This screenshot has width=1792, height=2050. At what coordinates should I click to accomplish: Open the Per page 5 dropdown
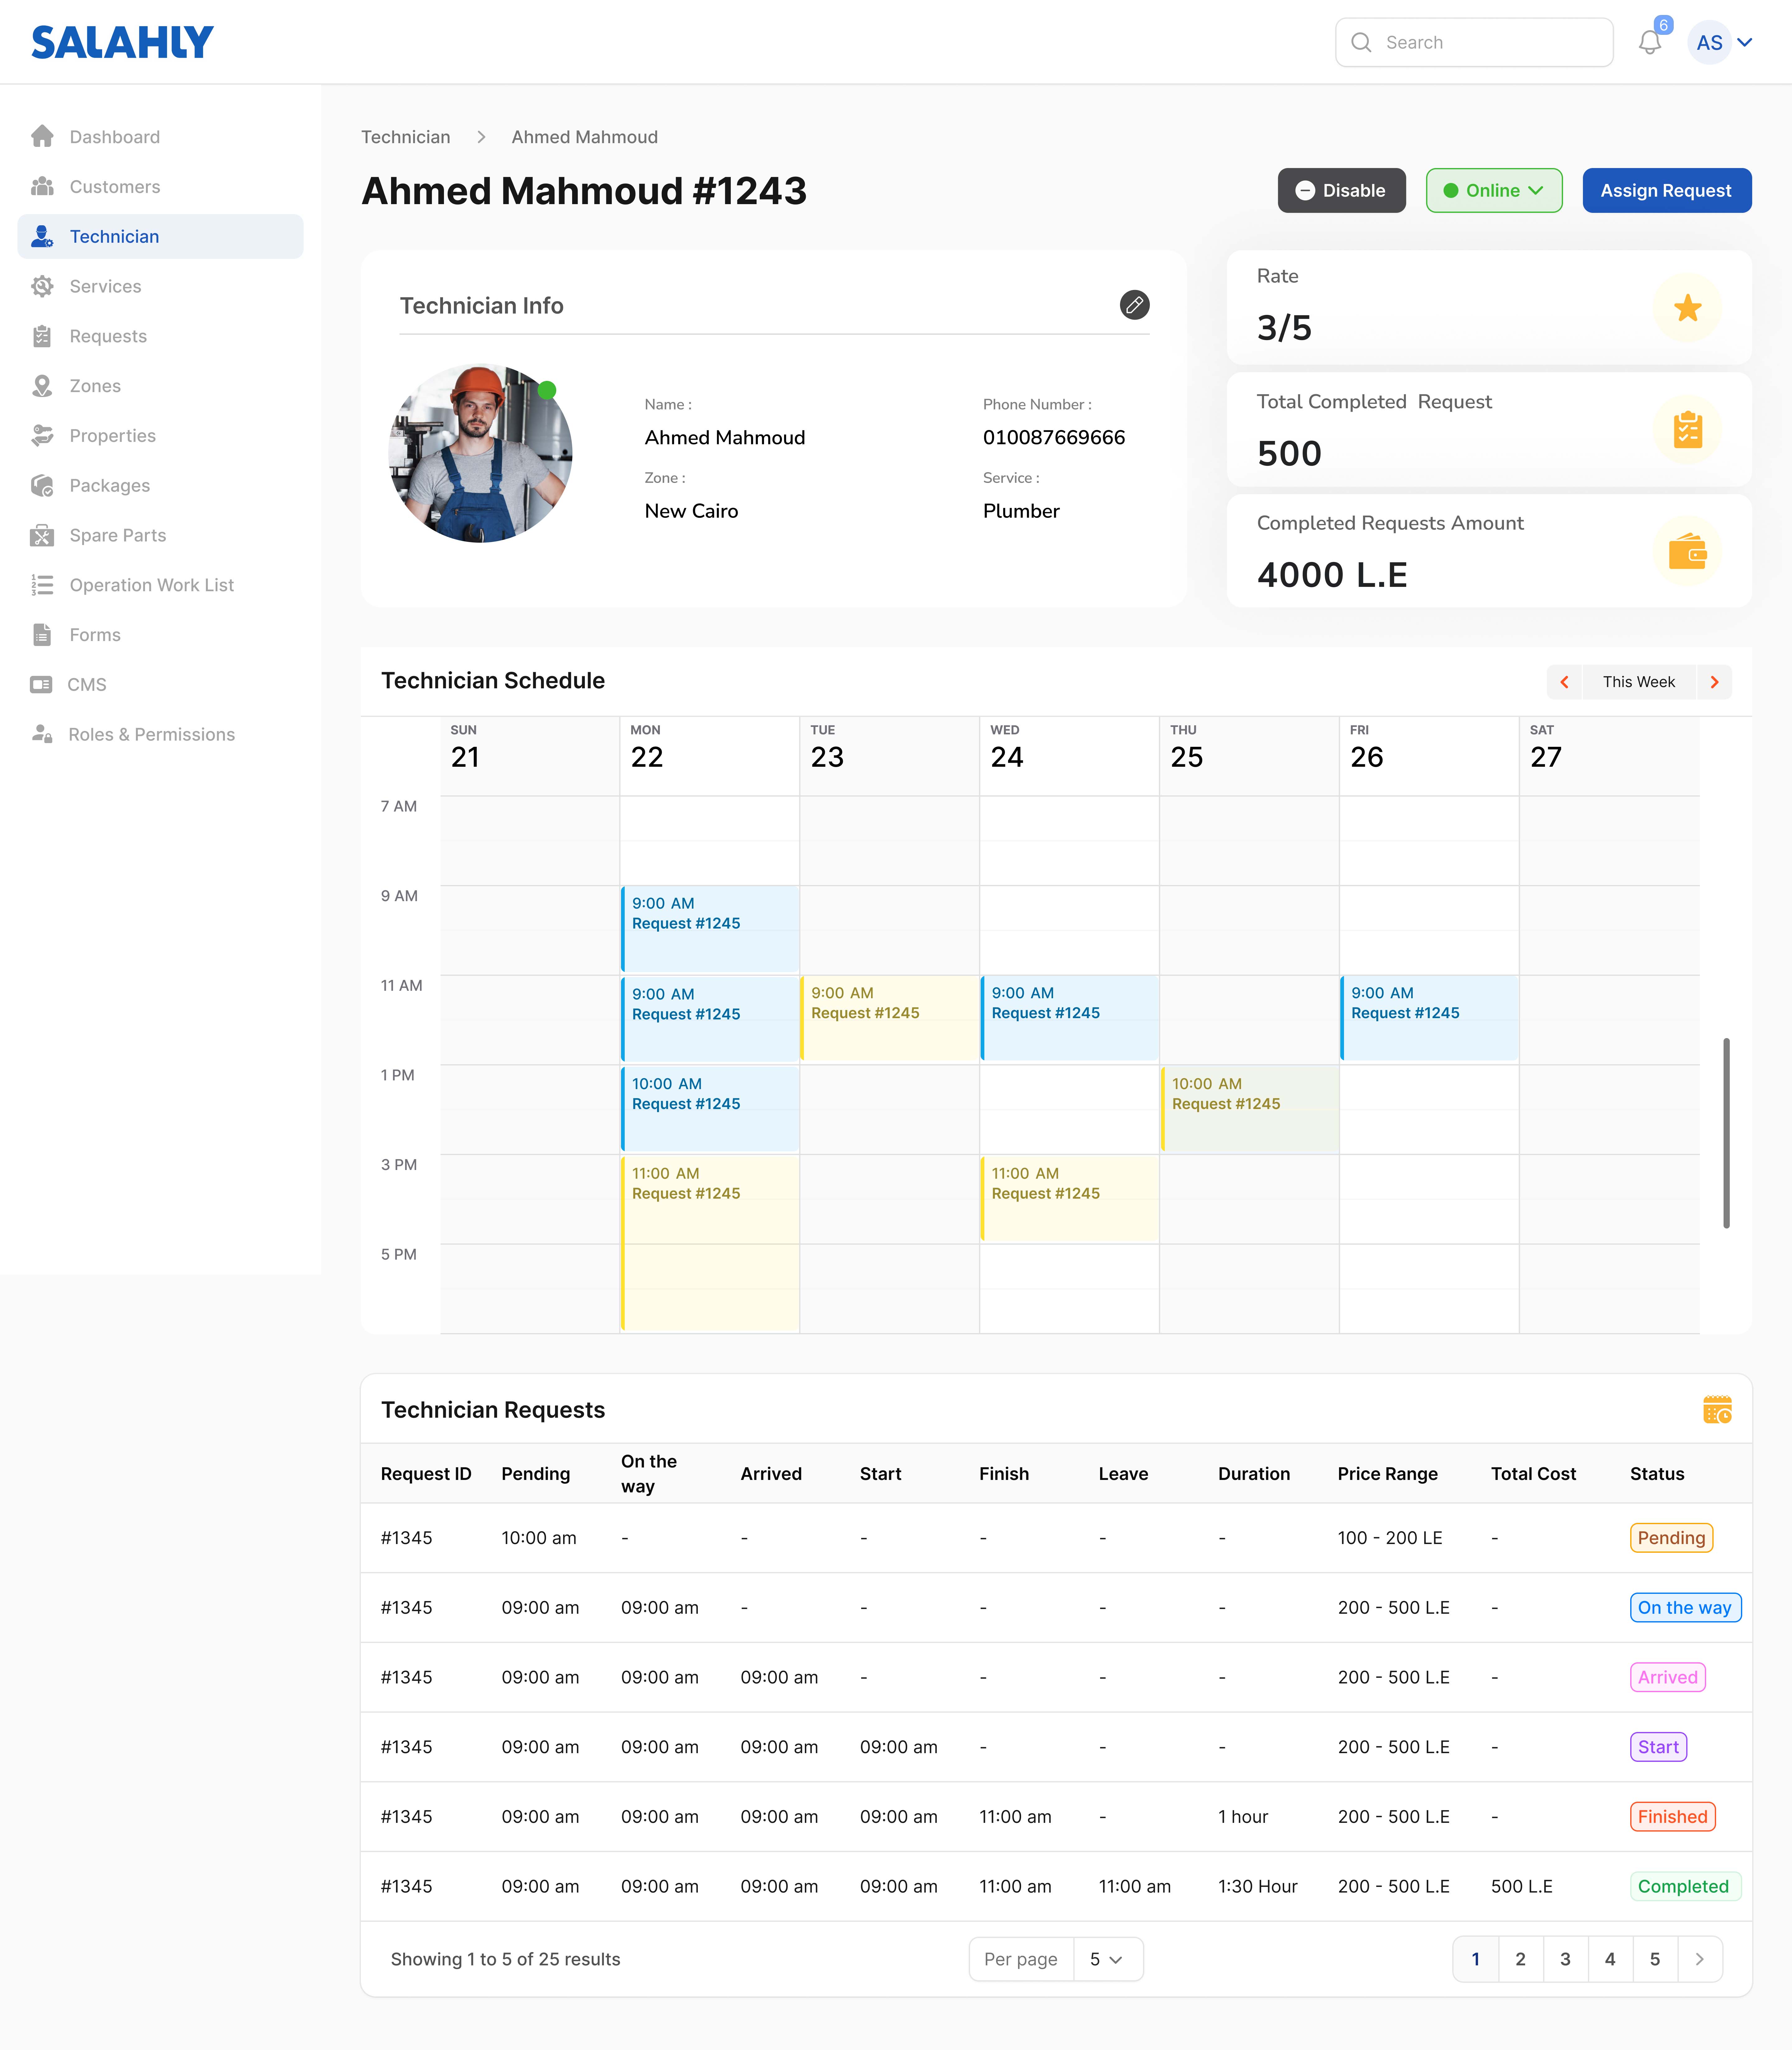1106,1959
